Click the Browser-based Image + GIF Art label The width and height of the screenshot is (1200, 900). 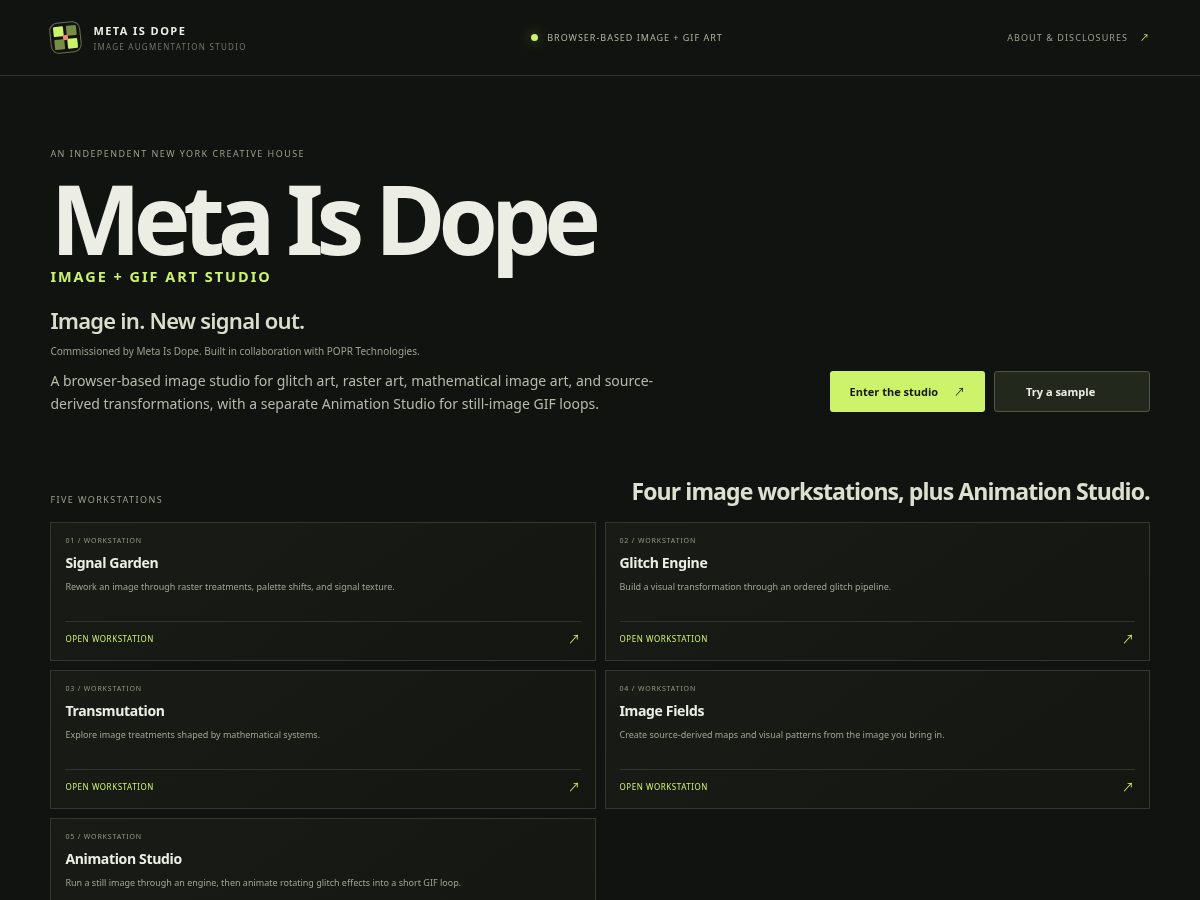pos(634,38)
